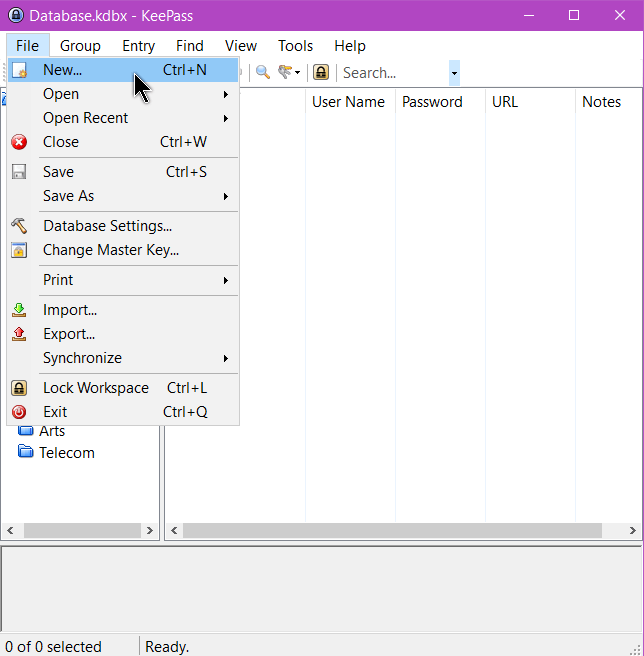
Task: Click the red Close database icon
Action: coord(19,142)
